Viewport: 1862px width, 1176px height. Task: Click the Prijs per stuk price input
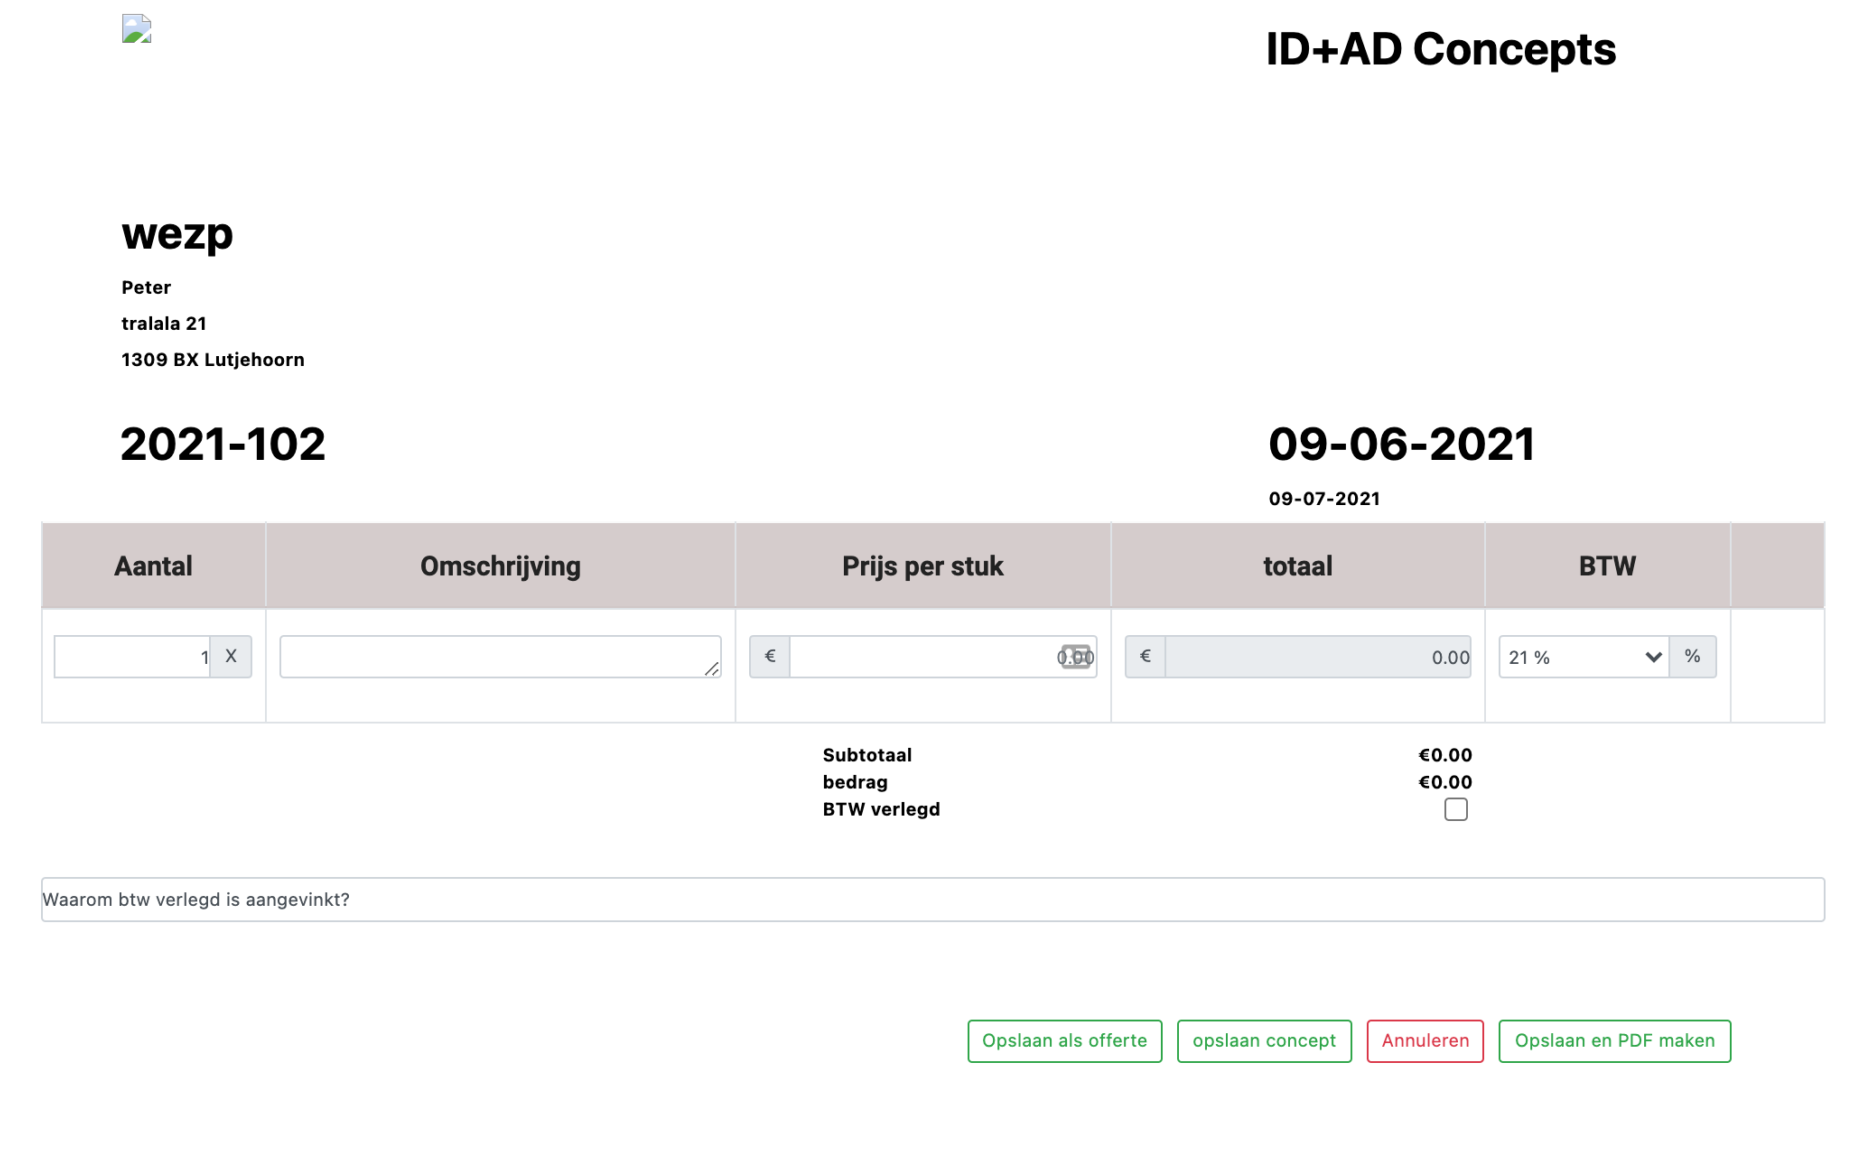tap(943, 657)
